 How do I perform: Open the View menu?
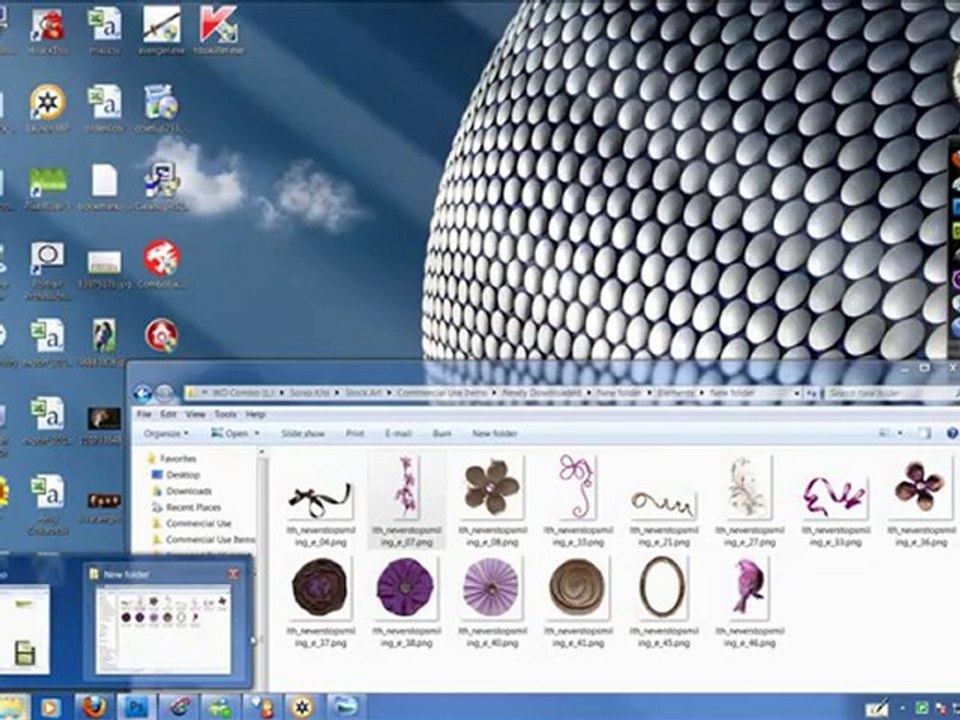click(195, 414)
